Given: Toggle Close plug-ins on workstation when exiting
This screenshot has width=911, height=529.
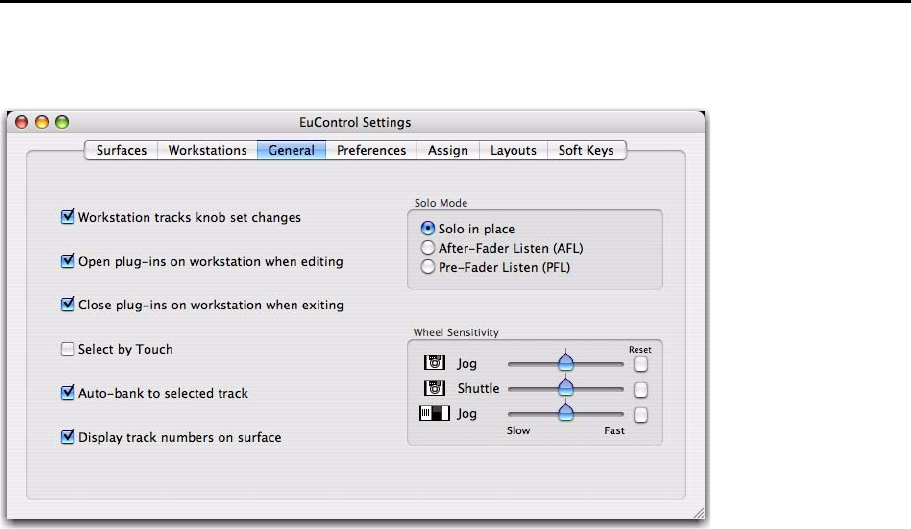Looking at the screenshot, I should (67, 304).
